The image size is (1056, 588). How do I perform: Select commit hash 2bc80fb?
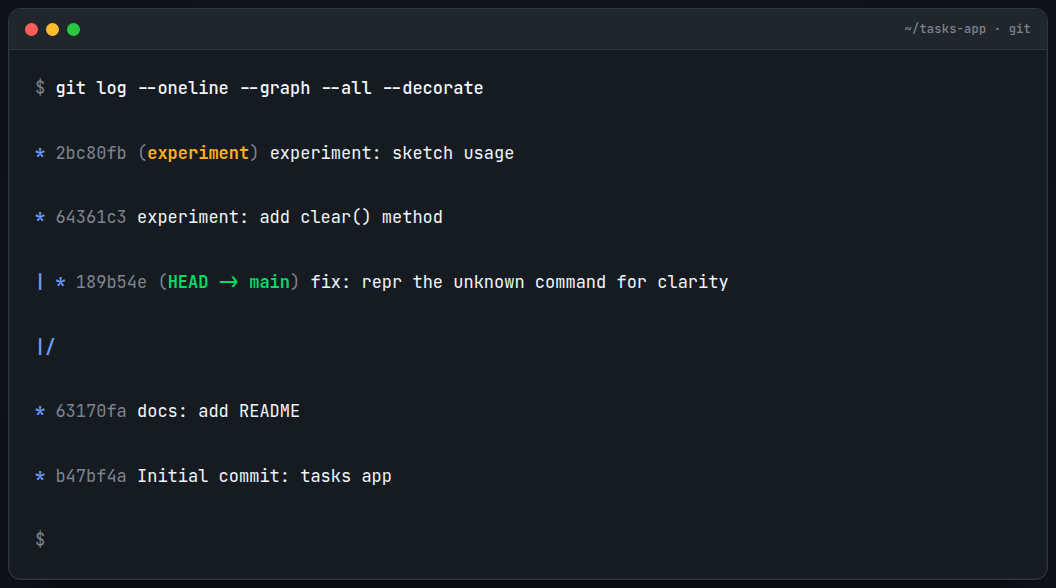pos(91,154)
